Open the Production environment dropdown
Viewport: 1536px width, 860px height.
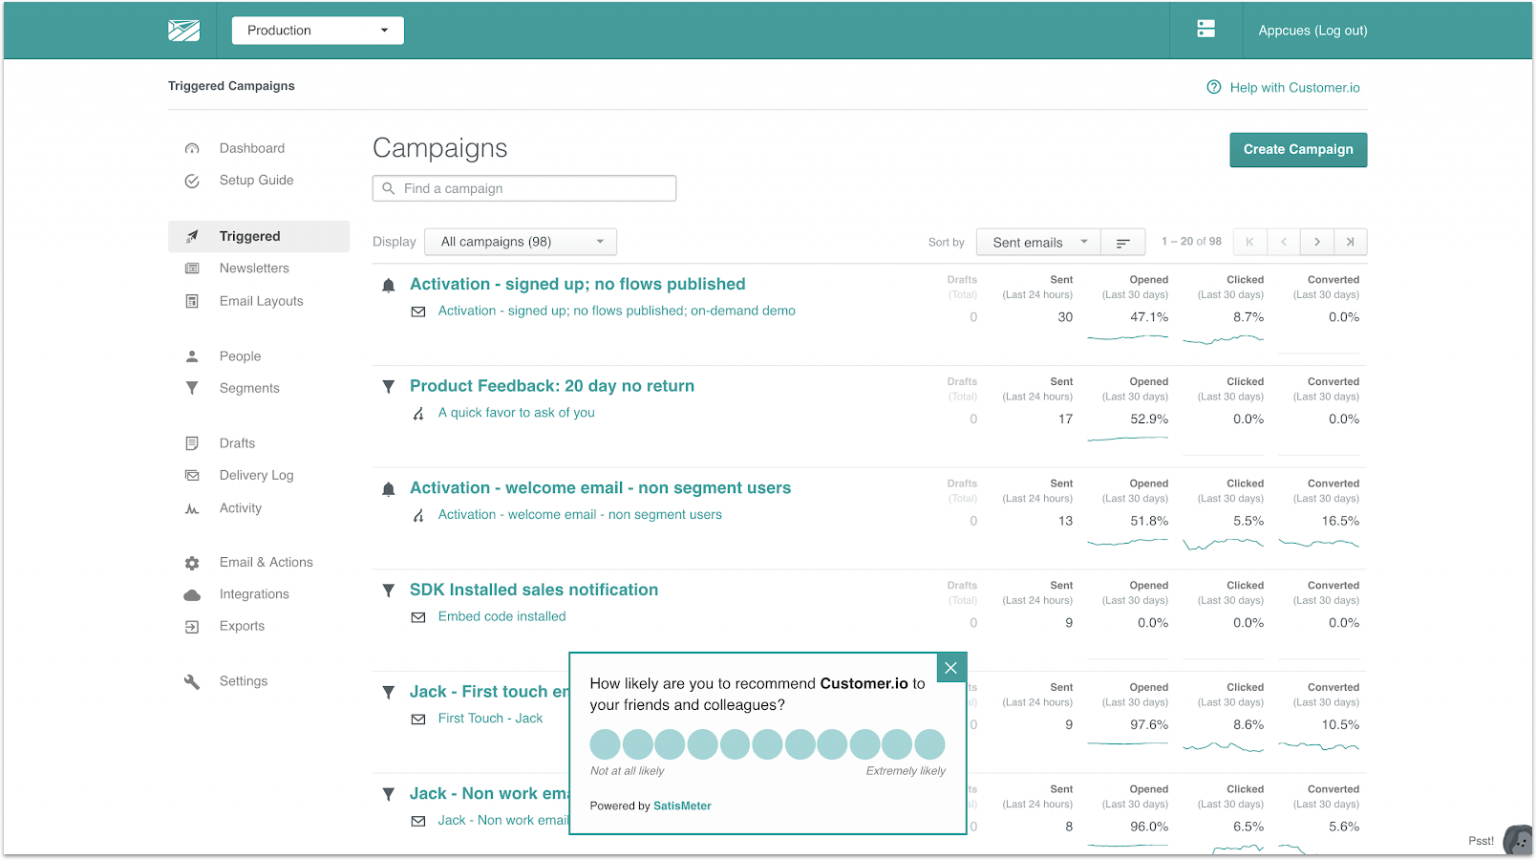click(x=316, y=30)
